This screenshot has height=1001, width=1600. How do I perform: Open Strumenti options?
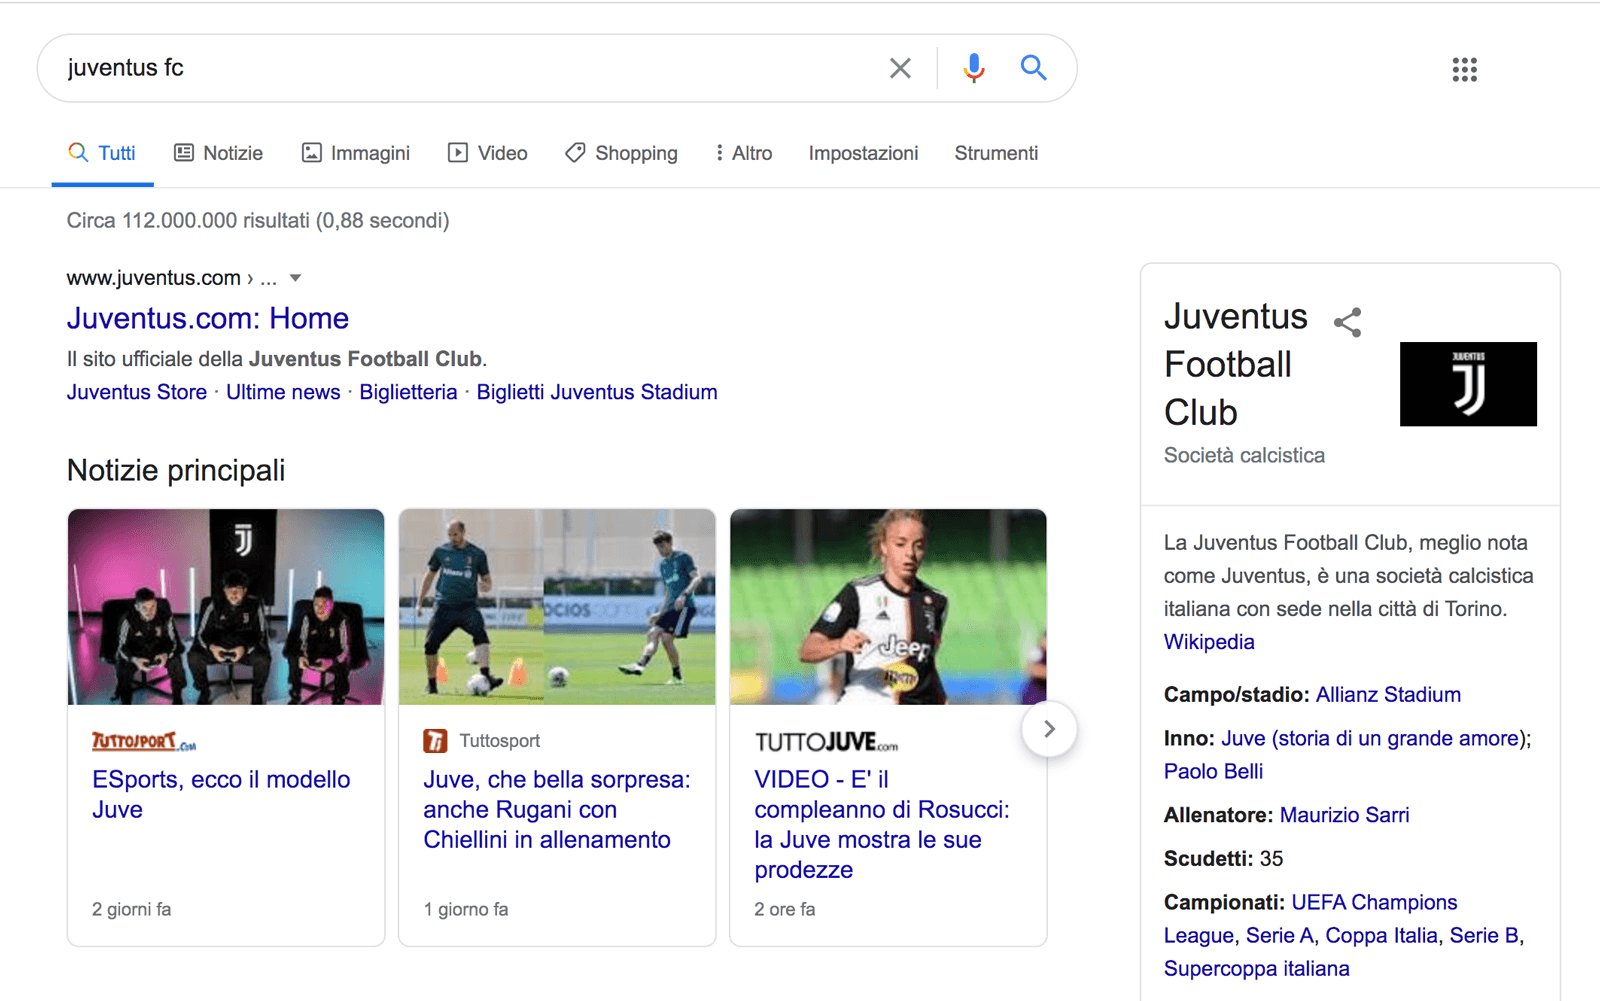(x=996, y=153)
